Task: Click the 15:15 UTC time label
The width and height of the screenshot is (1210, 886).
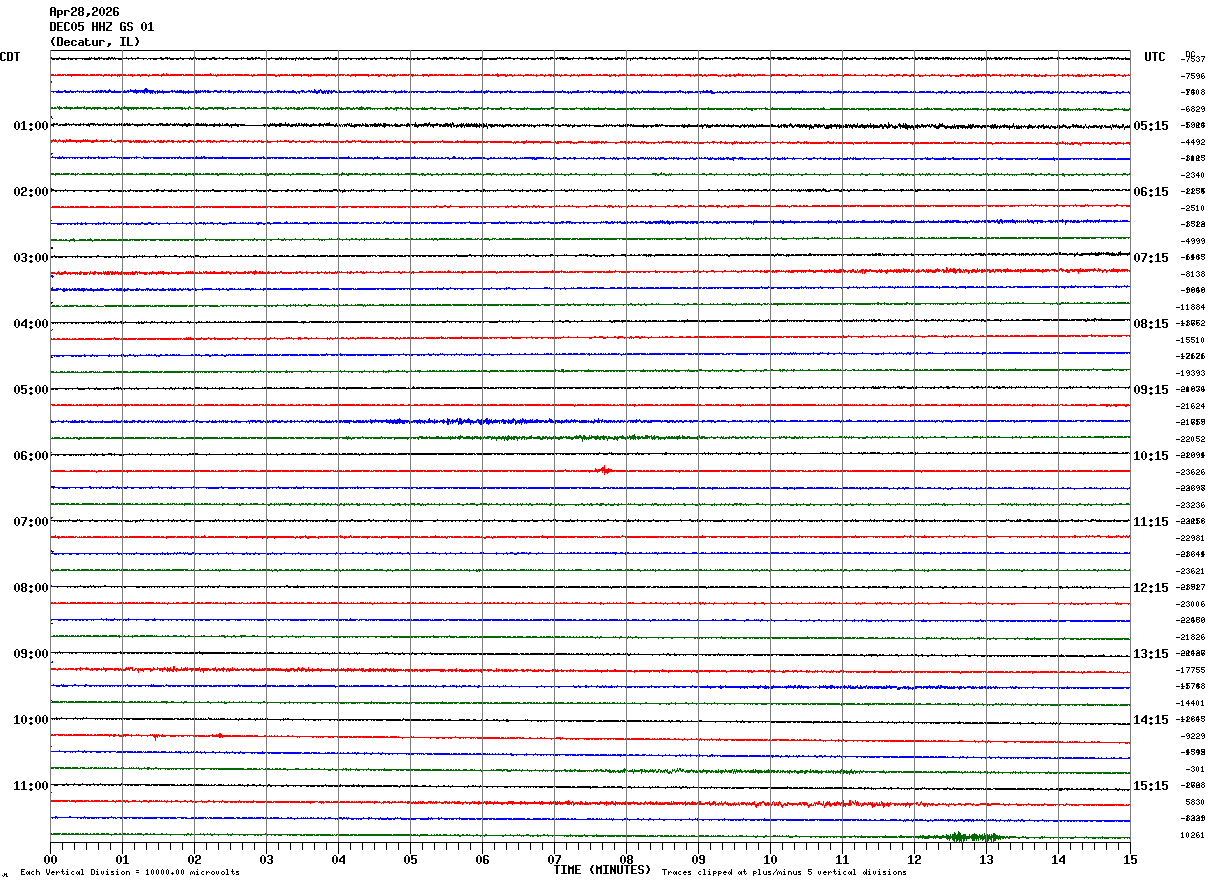Action: pyautogui.click(x=1152, y=786)
